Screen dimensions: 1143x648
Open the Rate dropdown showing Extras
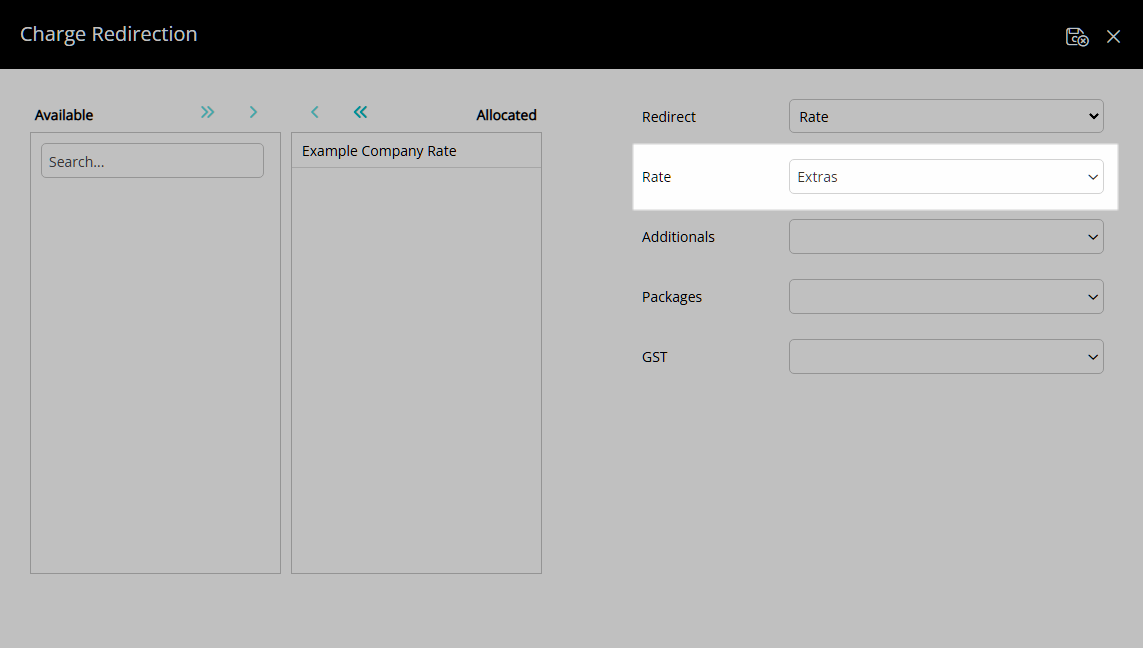tap(946, 177)
